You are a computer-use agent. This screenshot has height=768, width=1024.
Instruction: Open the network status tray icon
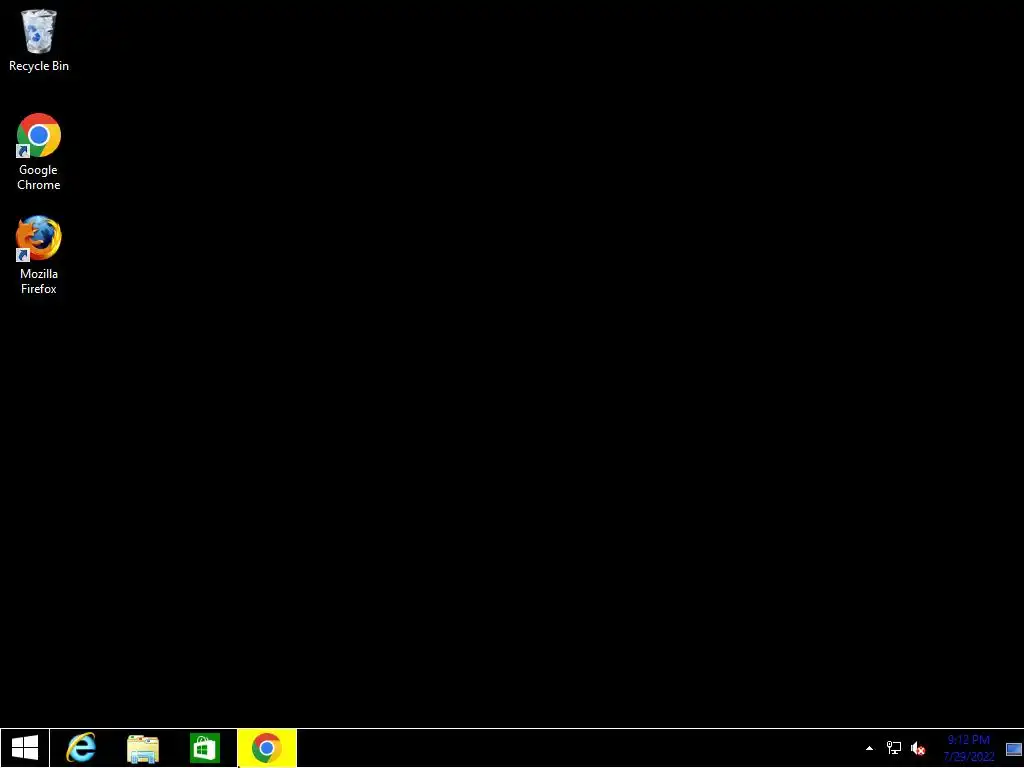pyautogui.click(x=893, y=748)
